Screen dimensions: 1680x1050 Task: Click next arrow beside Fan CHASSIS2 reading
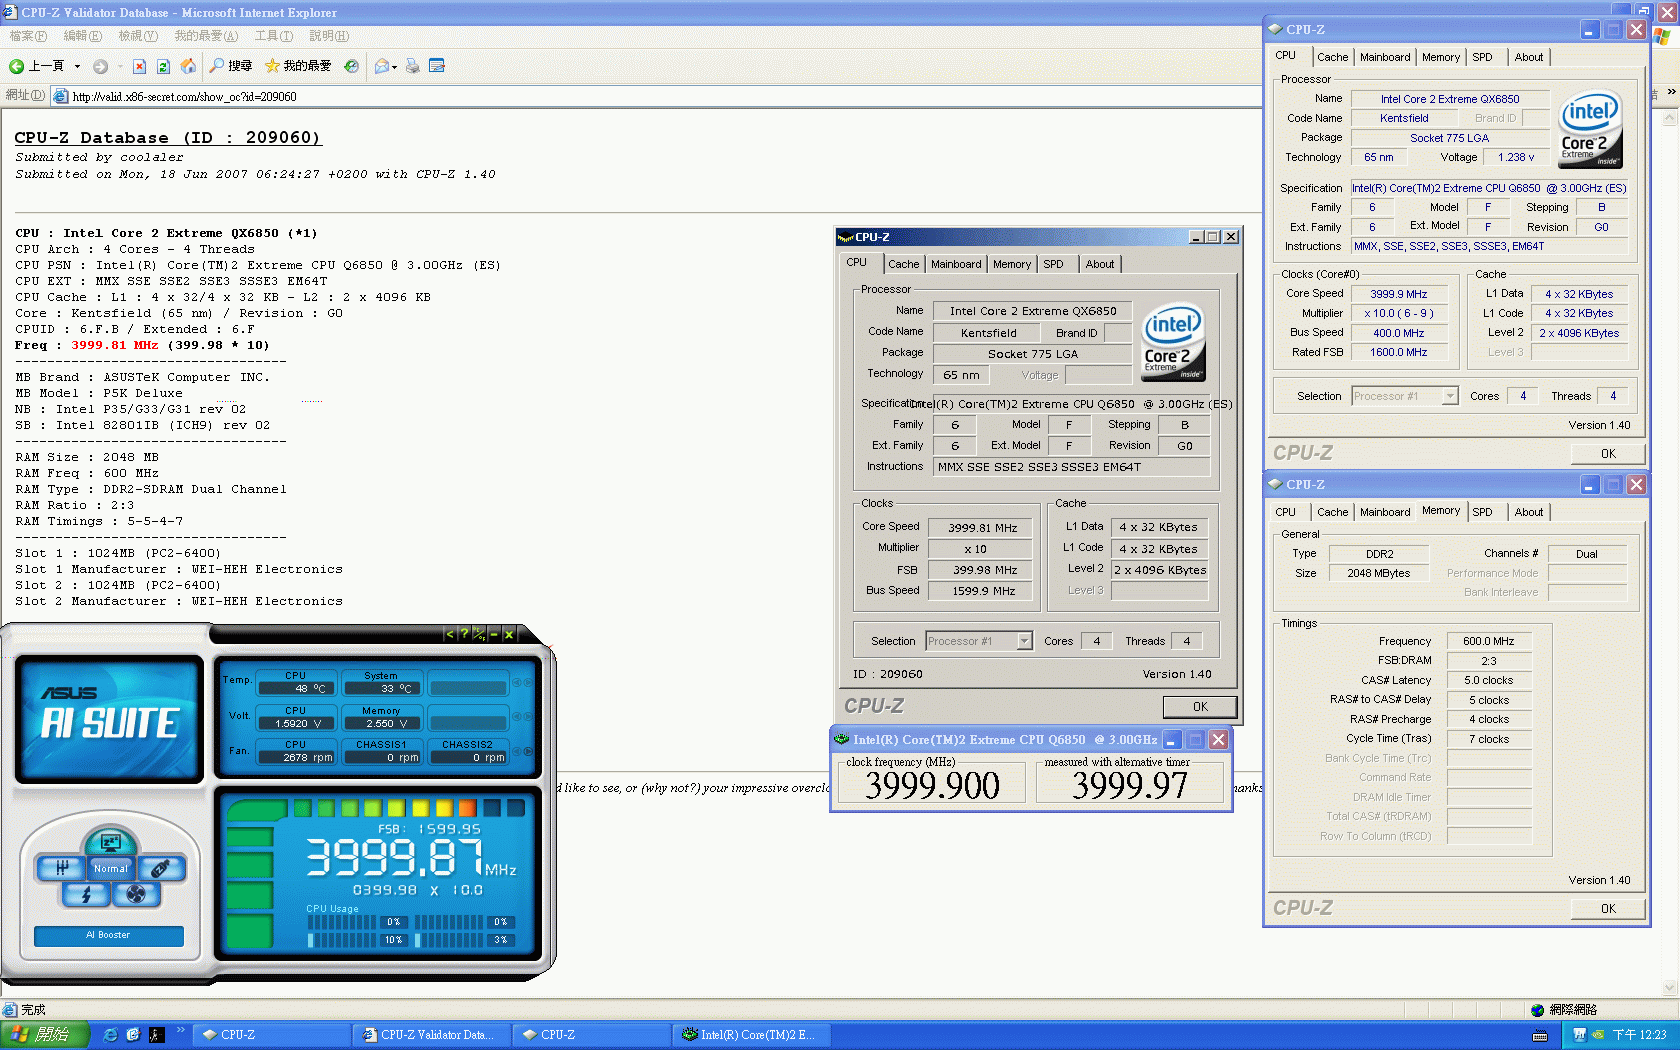pos(528,752)
